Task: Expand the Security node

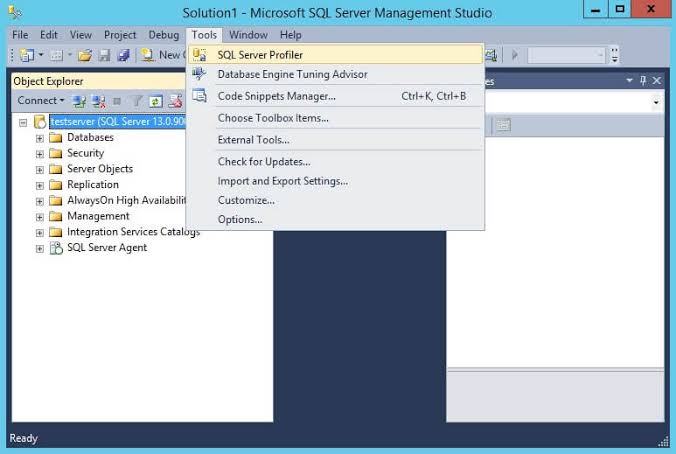Action: coord(40,154)
